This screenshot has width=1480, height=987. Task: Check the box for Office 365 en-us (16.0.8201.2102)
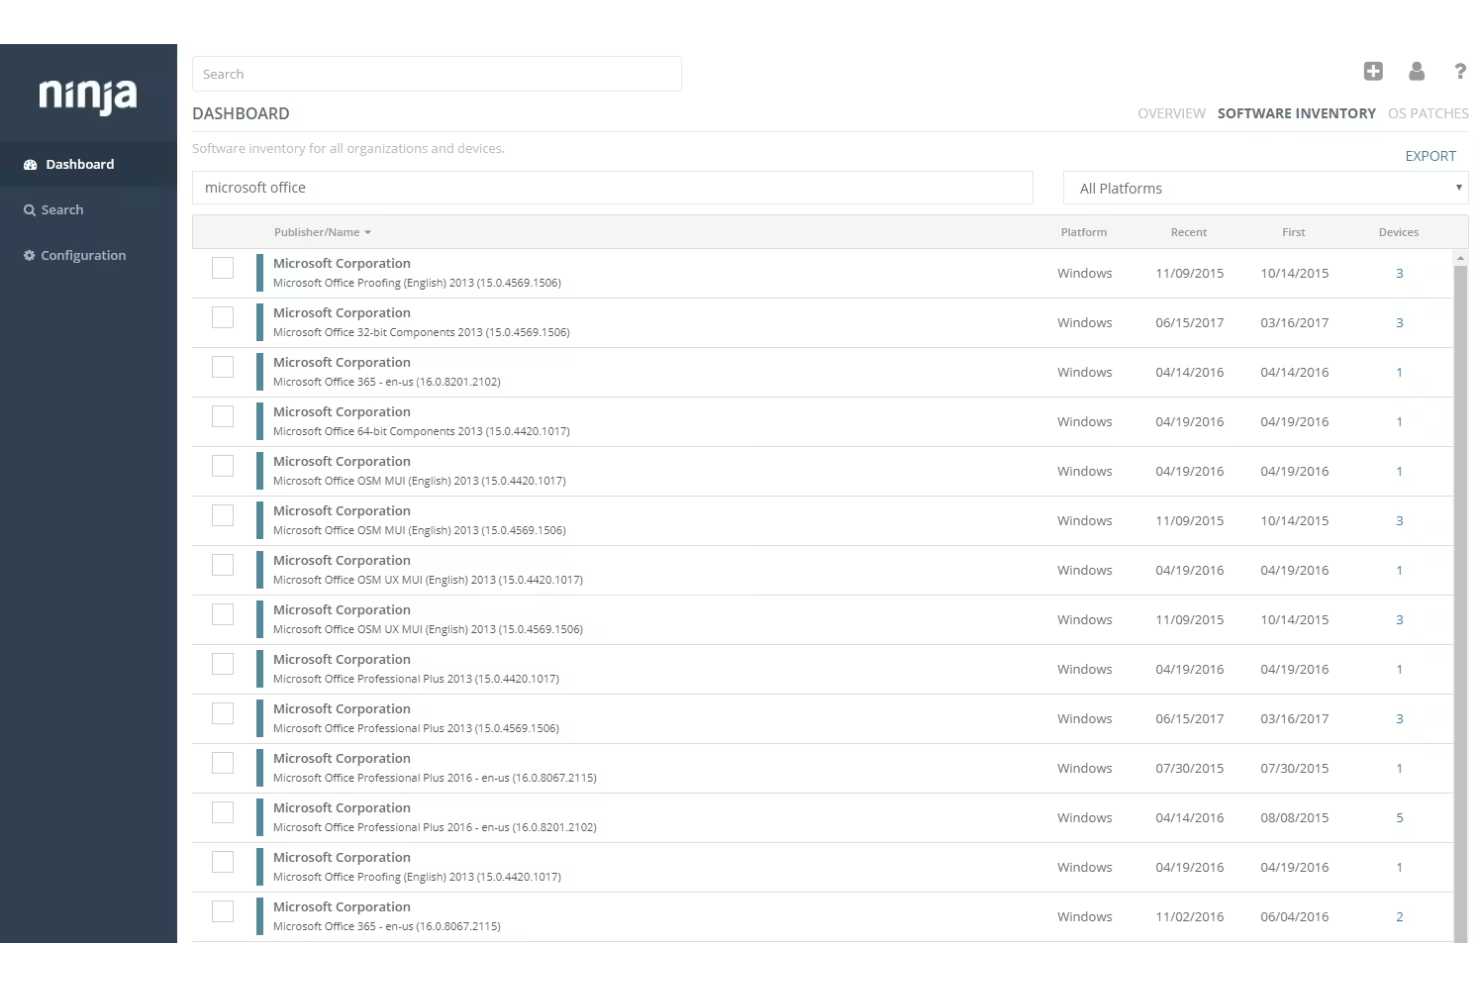223,367
